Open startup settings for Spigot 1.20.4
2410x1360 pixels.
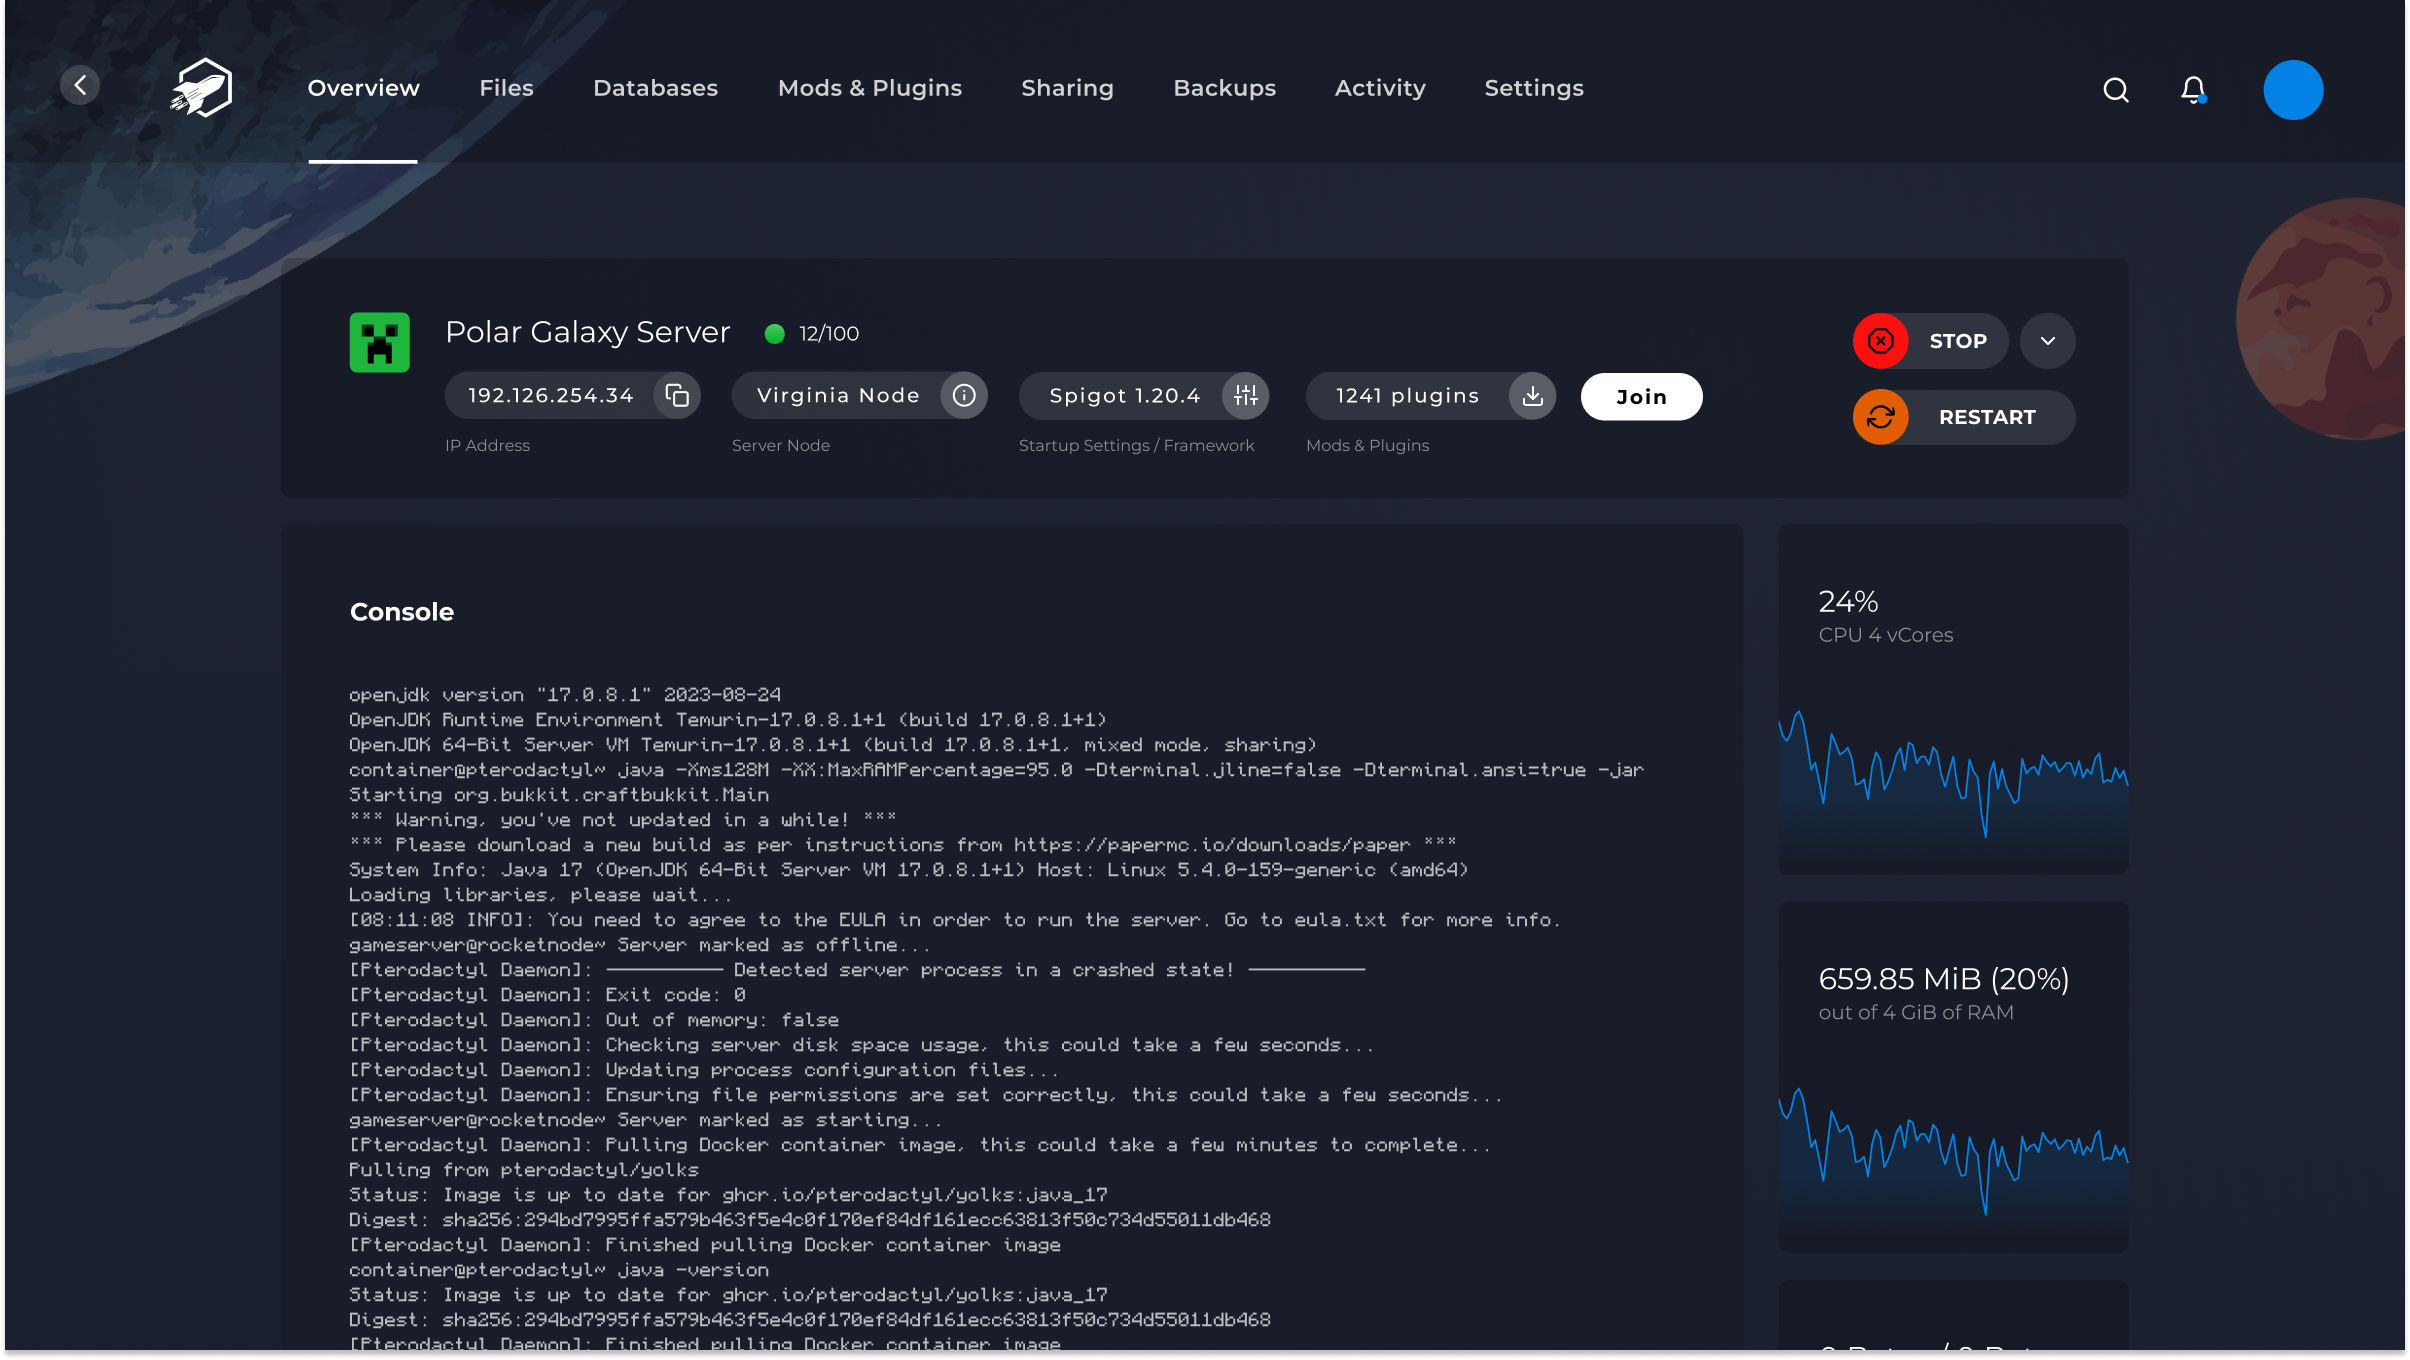(1244, 395)
